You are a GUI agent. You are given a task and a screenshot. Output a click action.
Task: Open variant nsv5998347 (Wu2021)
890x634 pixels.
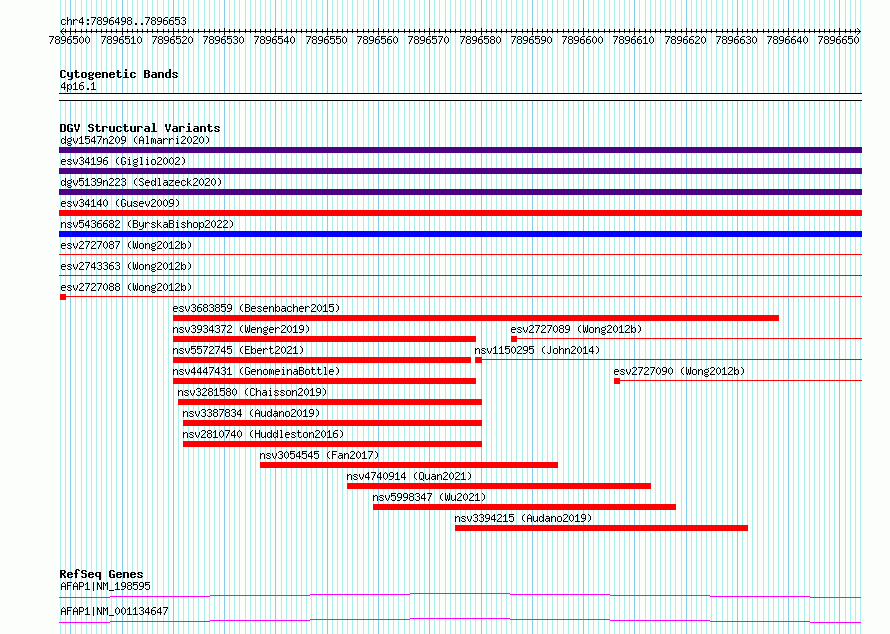click(x=429, y=497)
